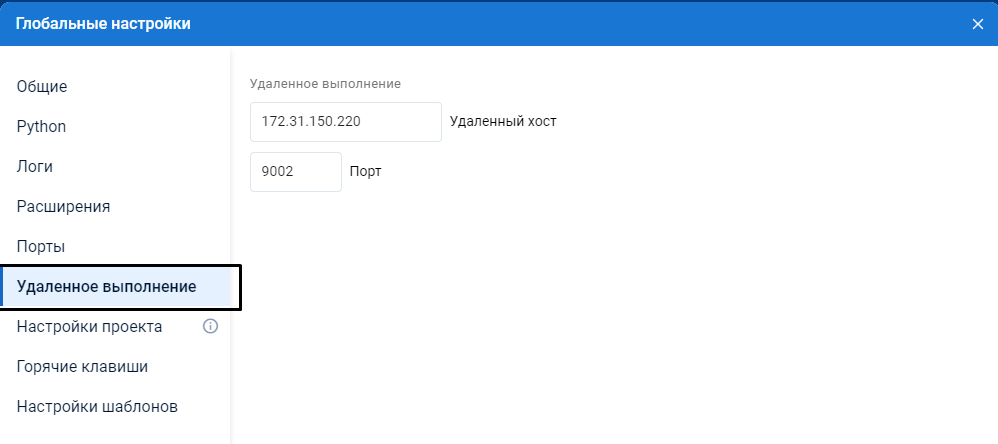Click the Удаленное выполнение heading in the panel
The width and height of the screenshot is (998, 444).
[x=325, y=84]
